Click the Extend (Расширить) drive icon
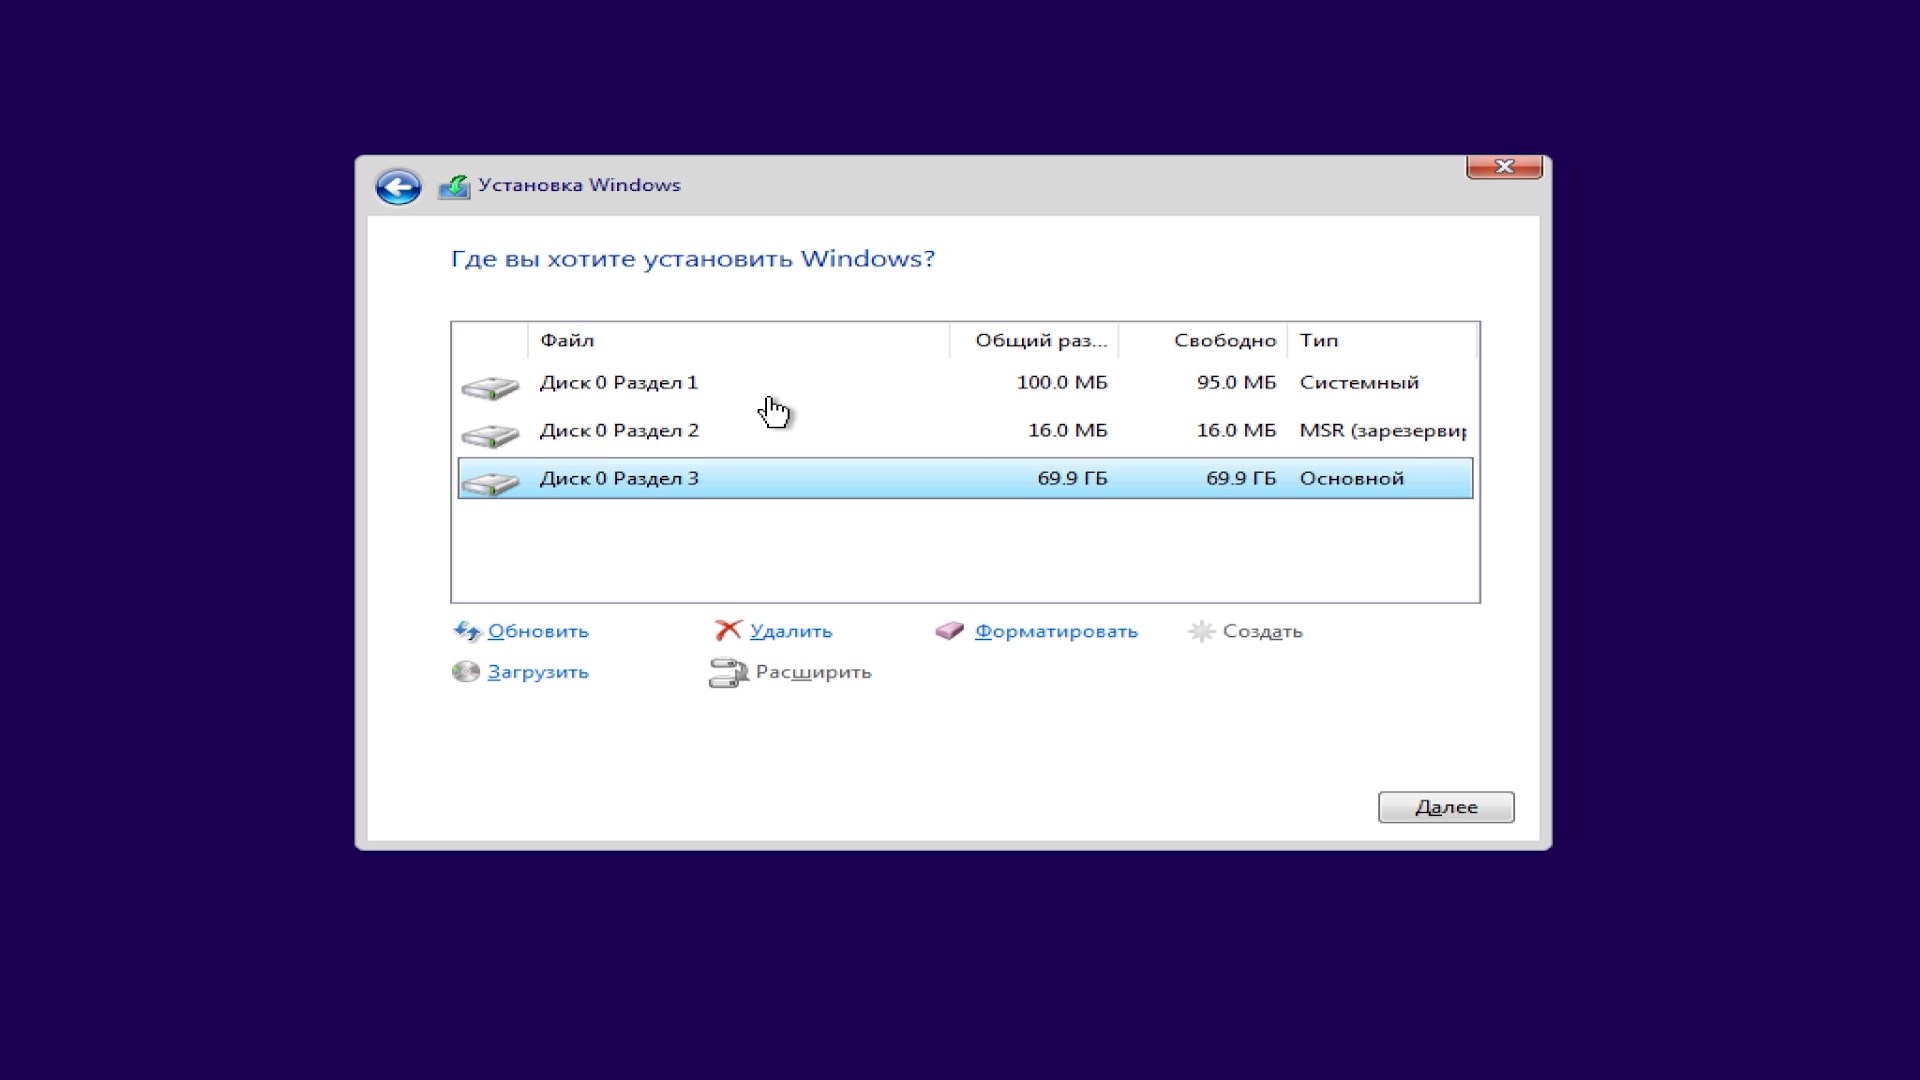 [728, 673]
